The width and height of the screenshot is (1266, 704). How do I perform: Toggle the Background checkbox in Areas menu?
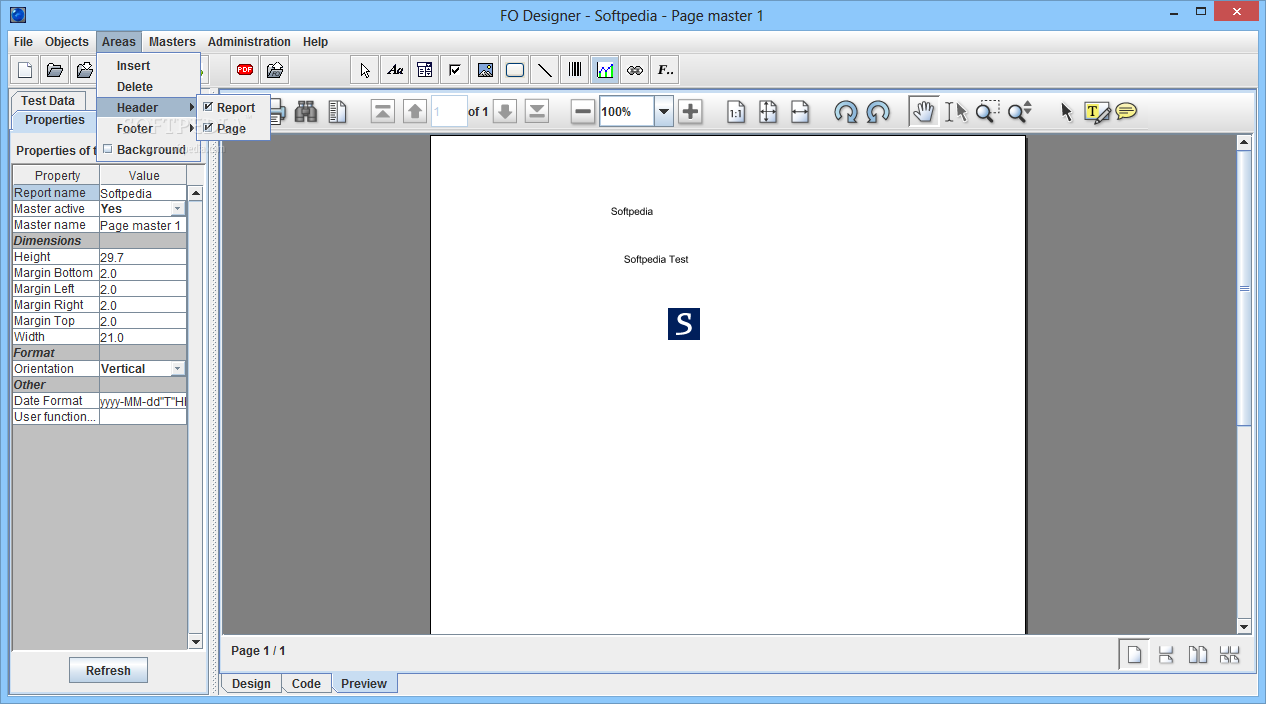tap(108, 149)
